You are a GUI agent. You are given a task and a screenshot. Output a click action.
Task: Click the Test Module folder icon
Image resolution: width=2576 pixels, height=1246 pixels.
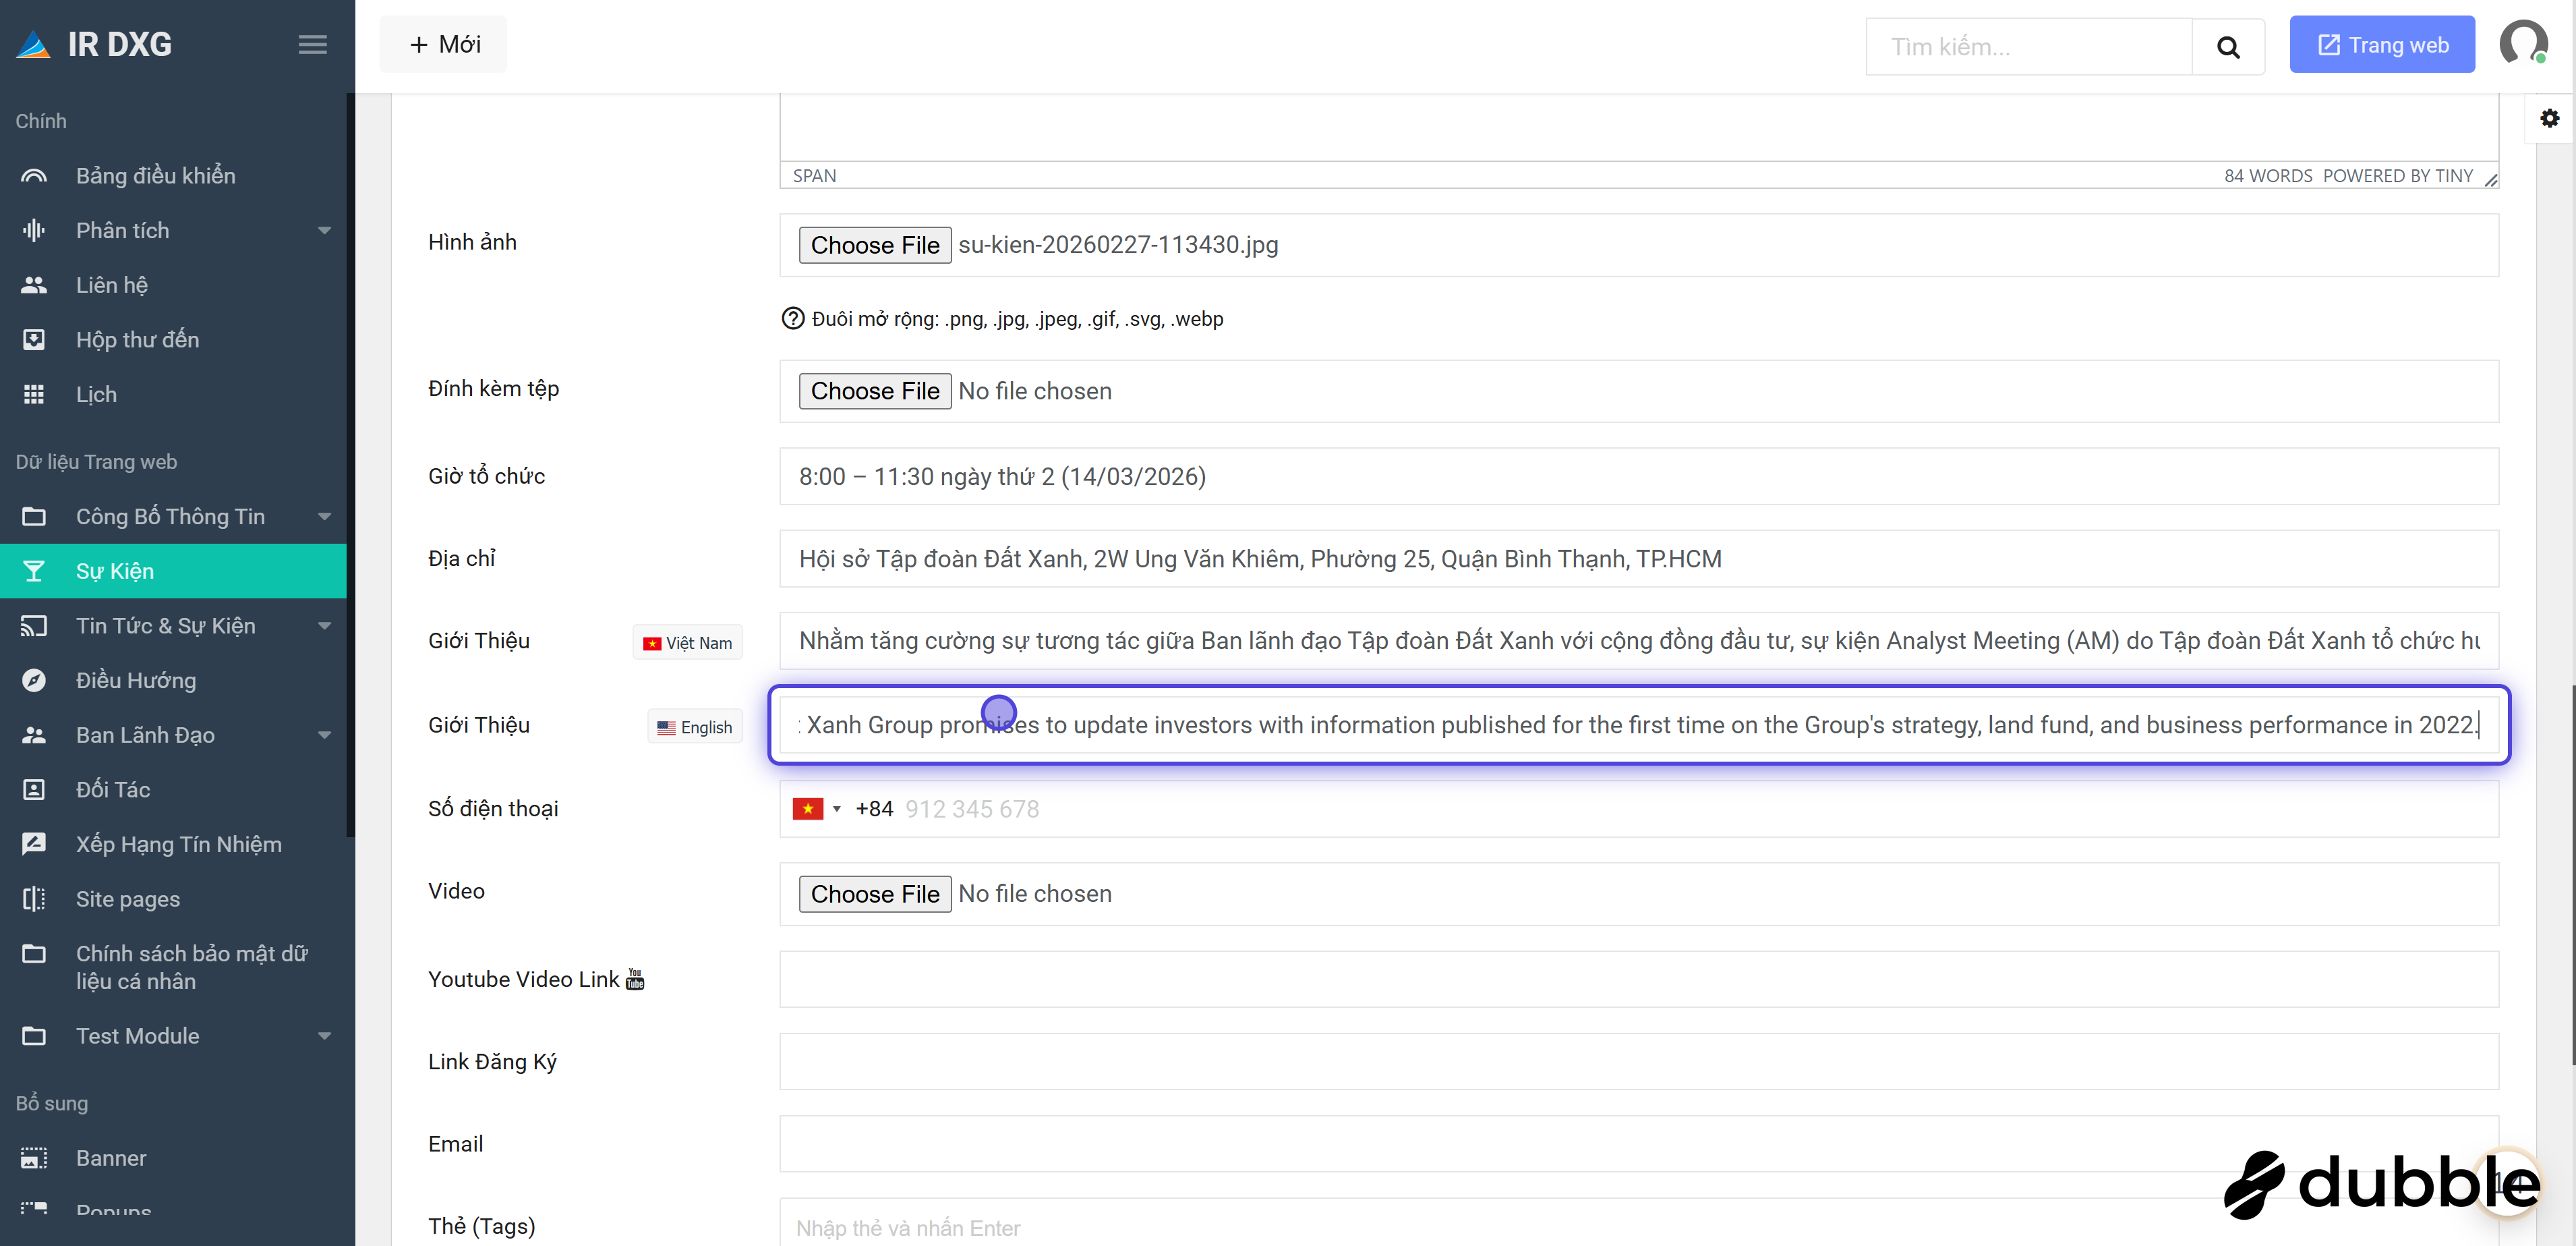point(34,1036)
